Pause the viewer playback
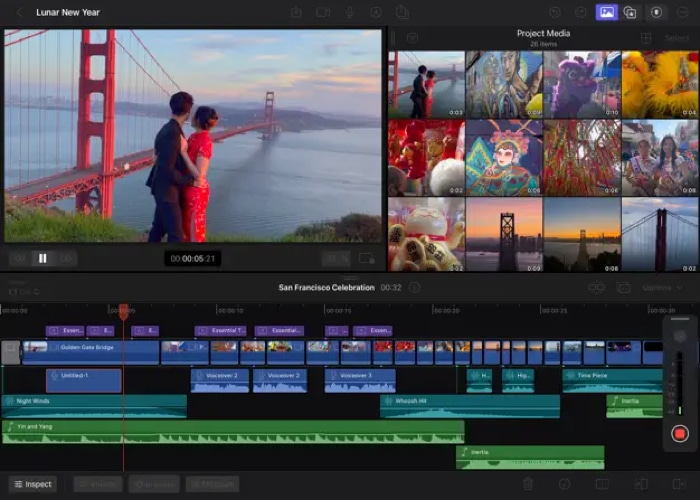This screenshot has height=500, width=700. click(42, 258)
